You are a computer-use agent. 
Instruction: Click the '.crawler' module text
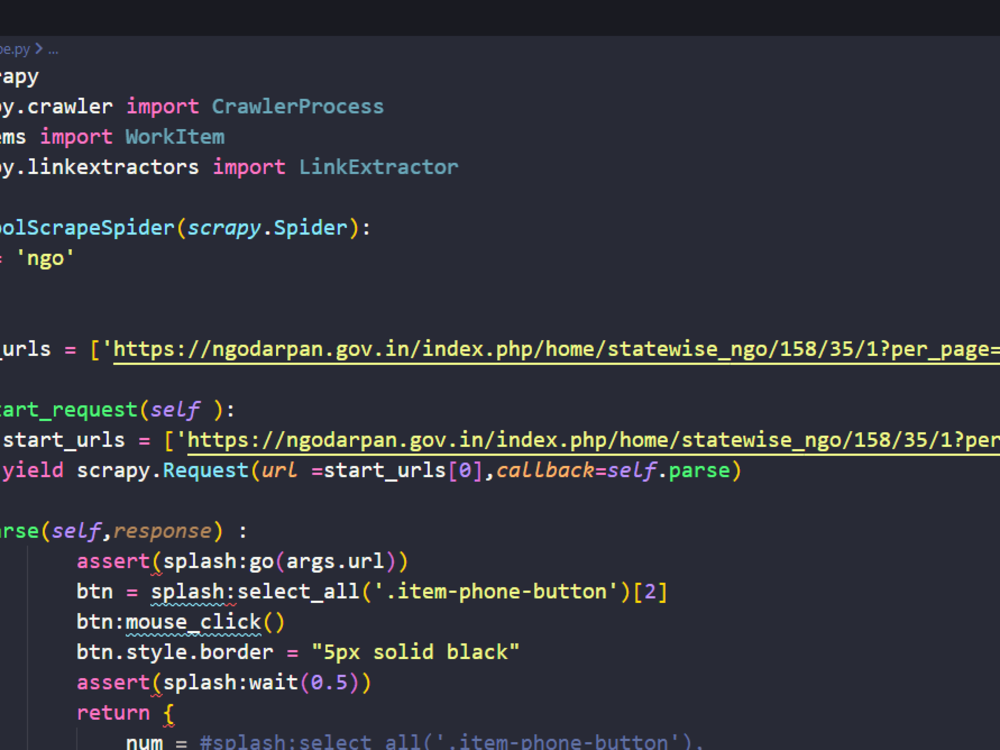tap(64, 107)
